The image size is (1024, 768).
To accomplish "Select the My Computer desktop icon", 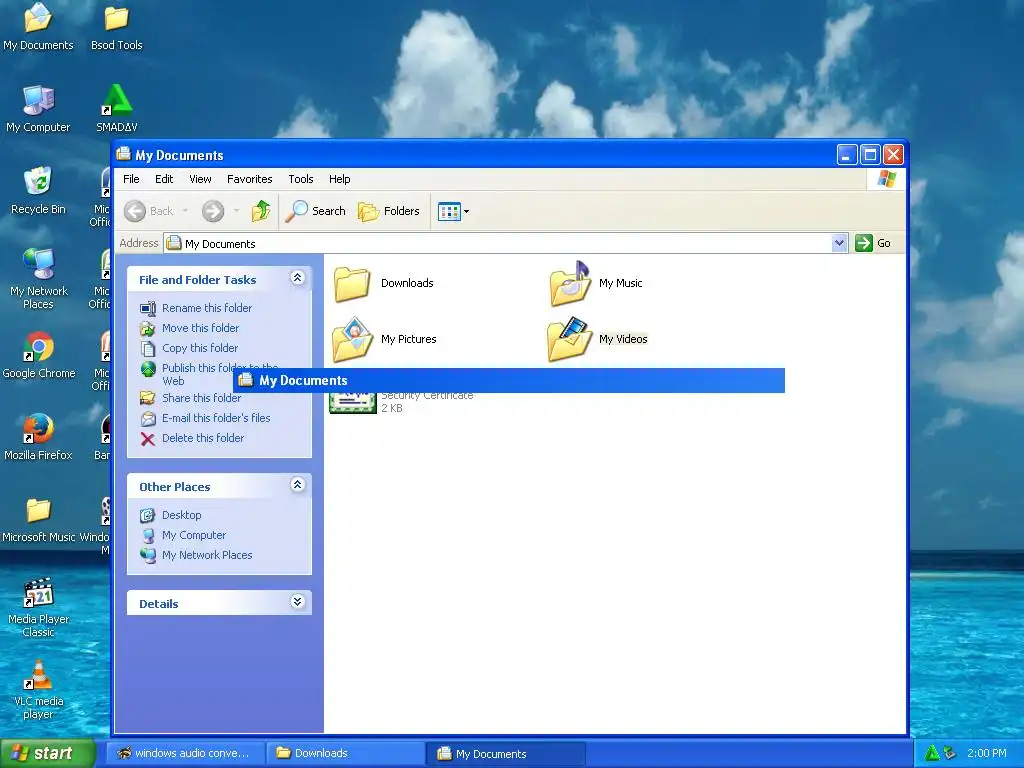I will tap(38, 109).
